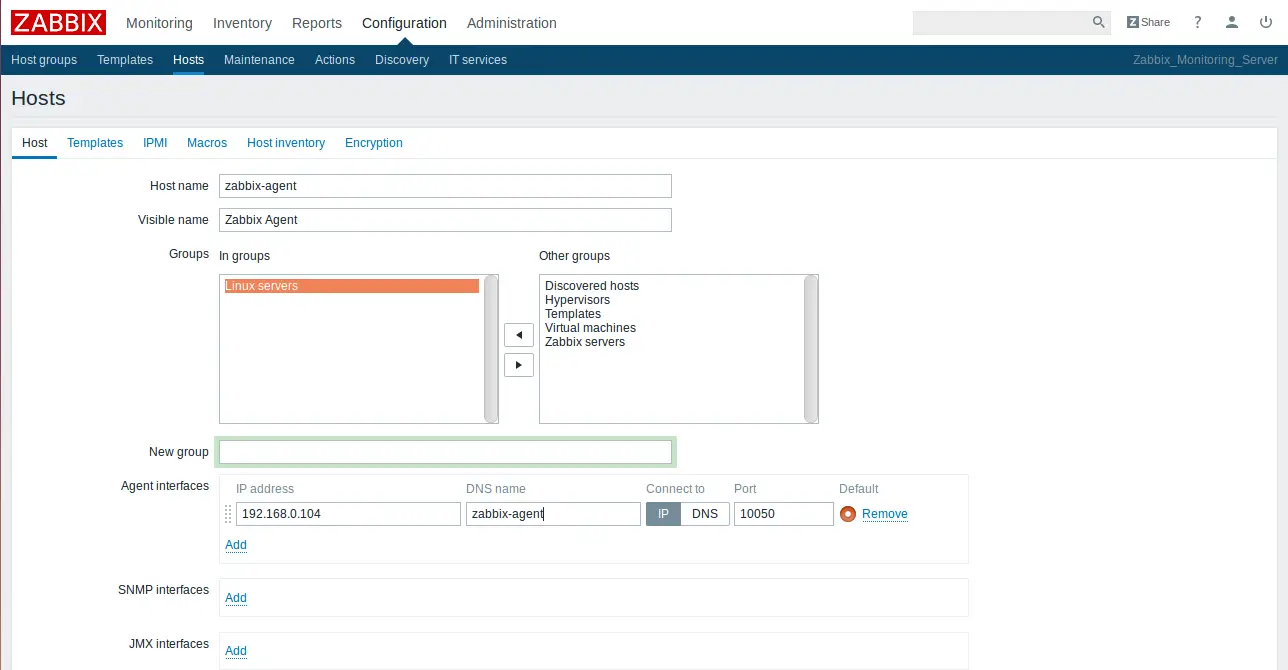Open the Configuration menu
The width and height of the screenshot is (1288, 670).
(x=404, y=23)
